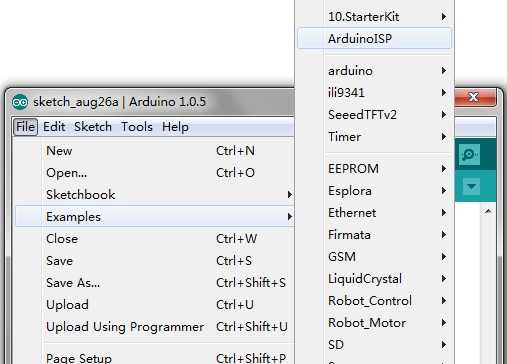Expand the Sketchbook submenu
Image resolution: width=507 pixels, height=364 pixels.
pyautogui.click(x=155, y=195)
